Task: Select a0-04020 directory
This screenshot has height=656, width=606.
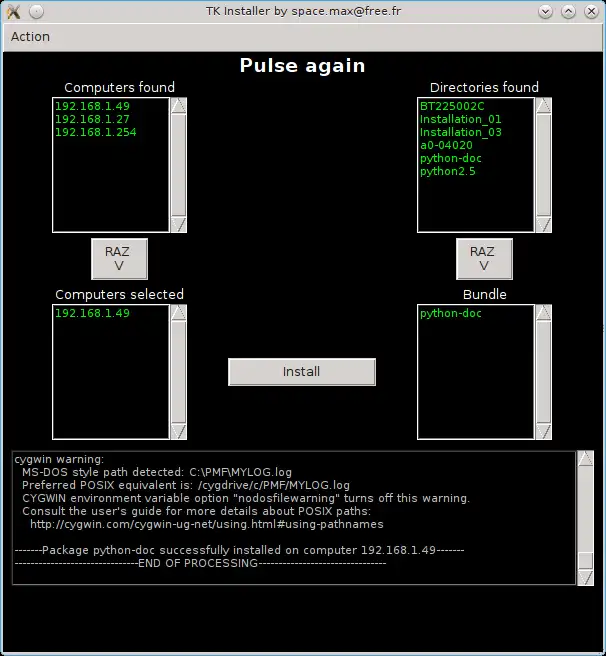Action: point(446,145)
